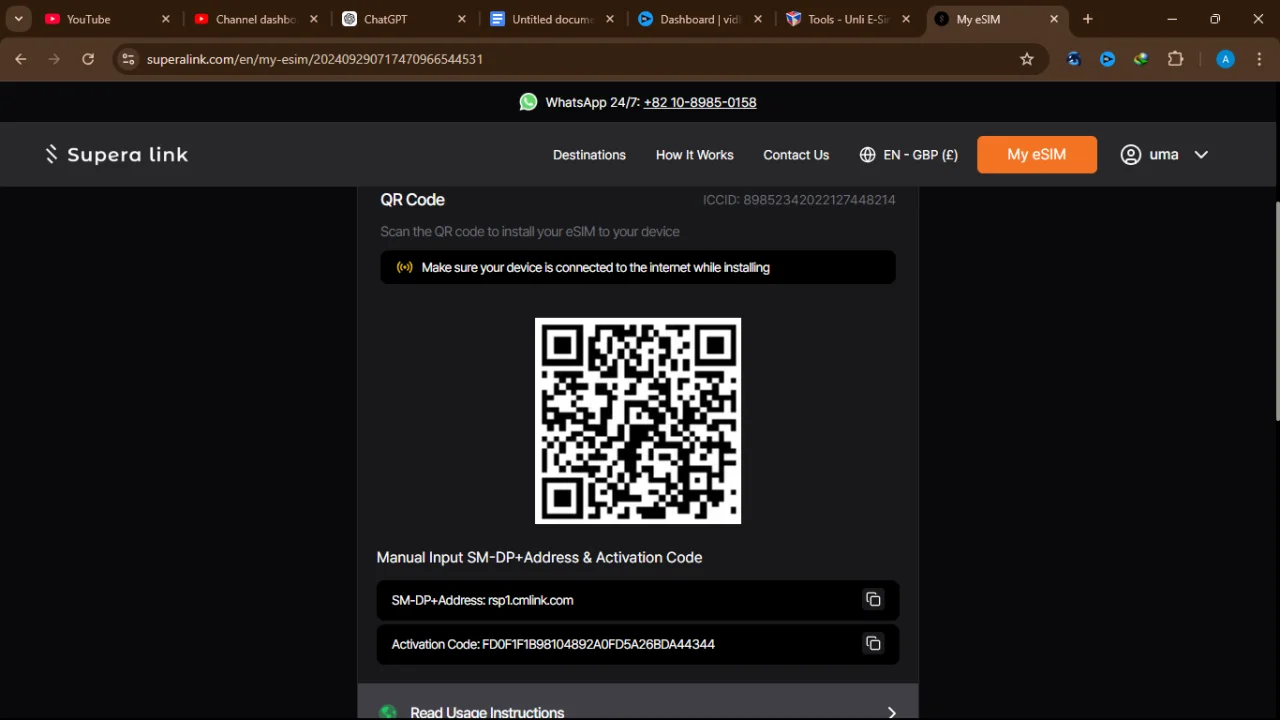Close the YouTube tab
This screenshot has width=1280, height=720.
(x=166, y=19)
